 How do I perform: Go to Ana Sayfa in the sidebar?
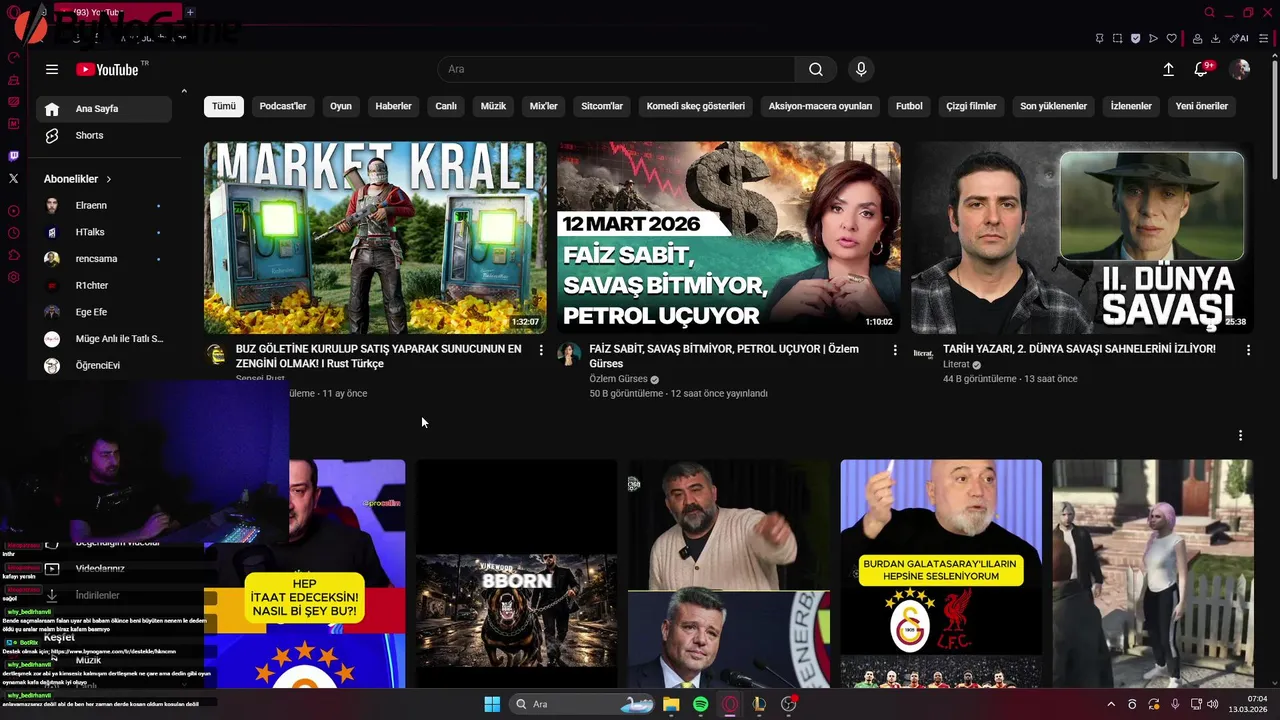(x=104, y=109)
